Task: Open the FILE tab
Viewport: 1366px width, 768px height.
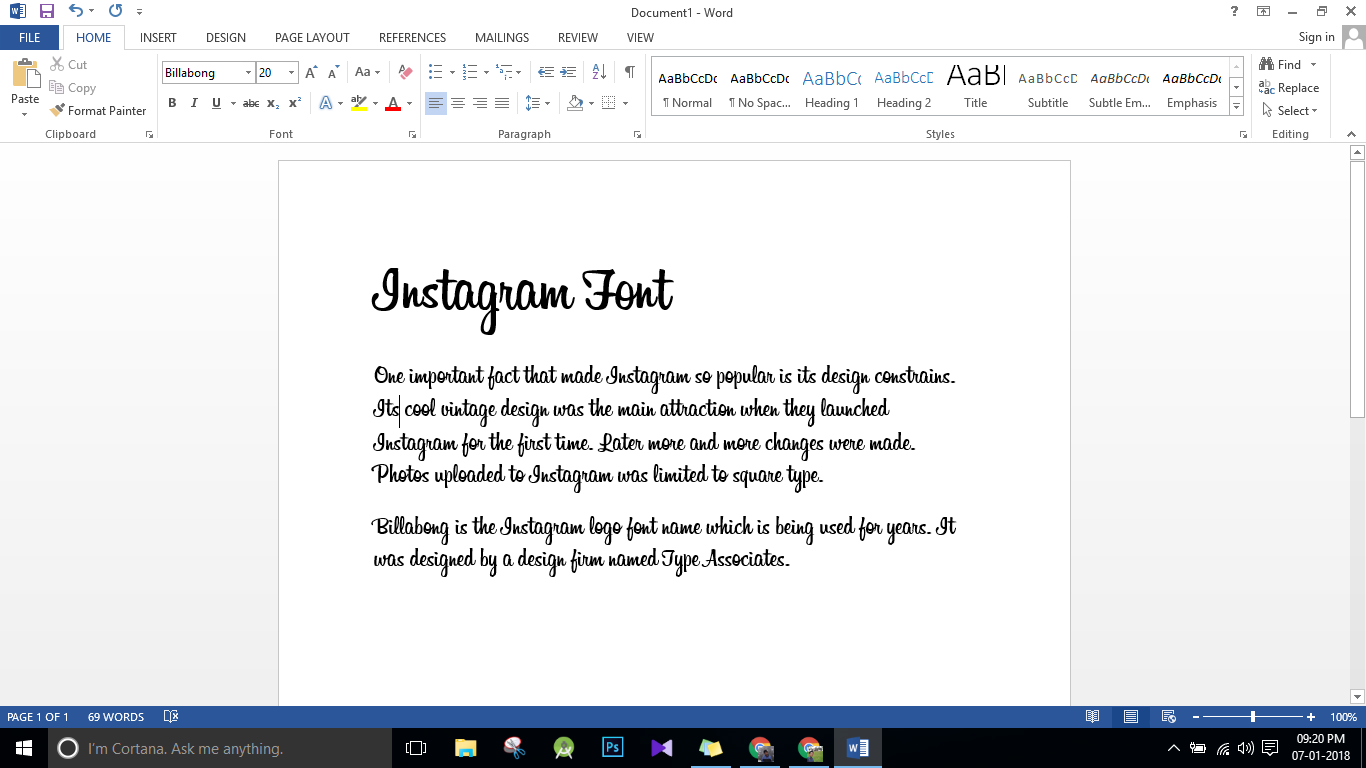Action: coord(30,37)
